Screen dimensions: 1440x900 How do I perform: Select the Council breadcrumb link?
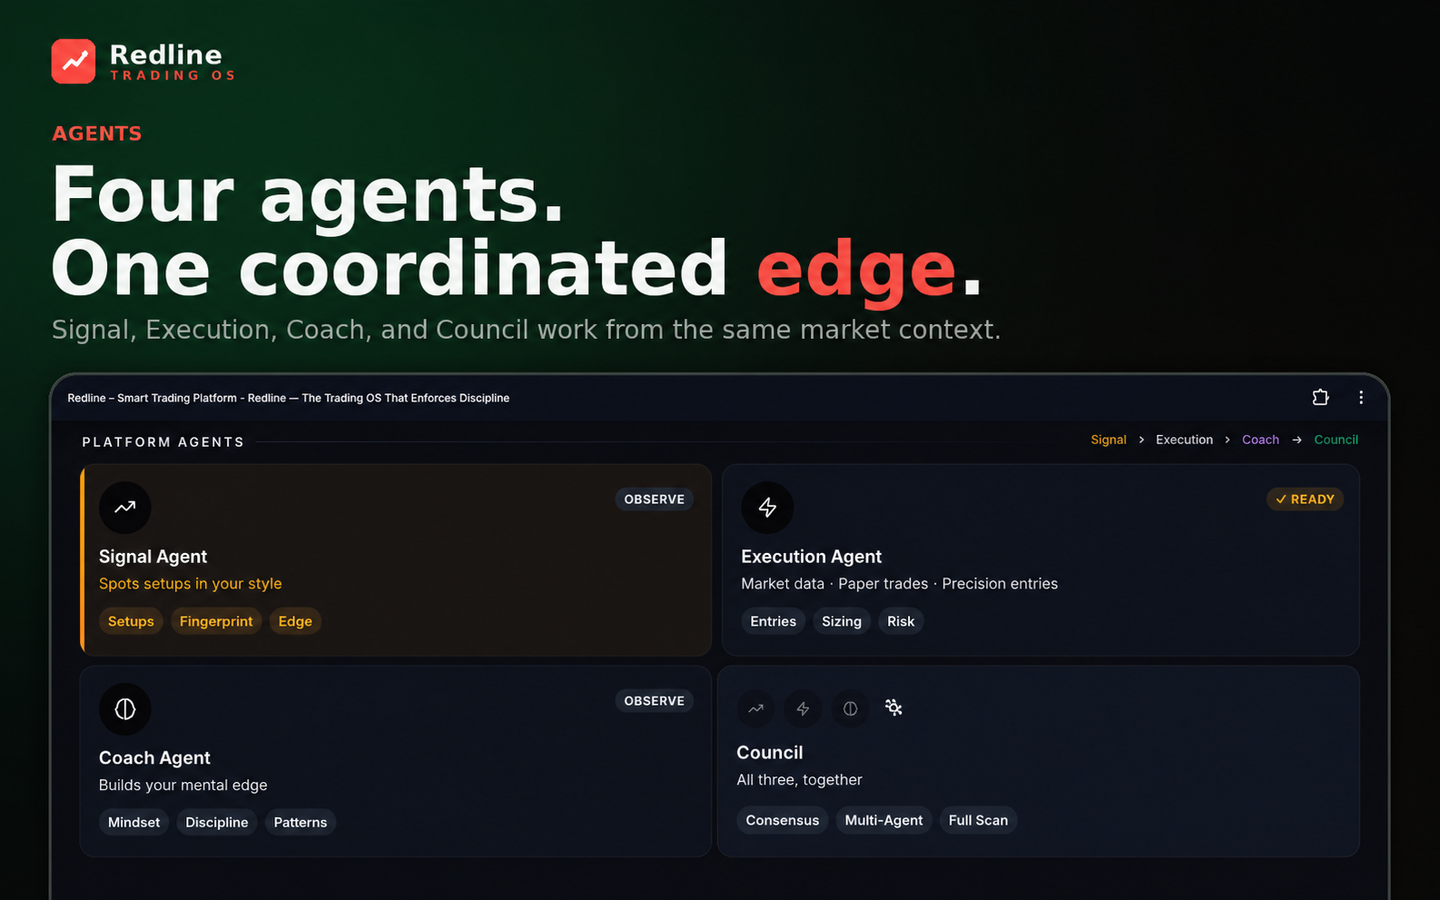pos(1336,440)
